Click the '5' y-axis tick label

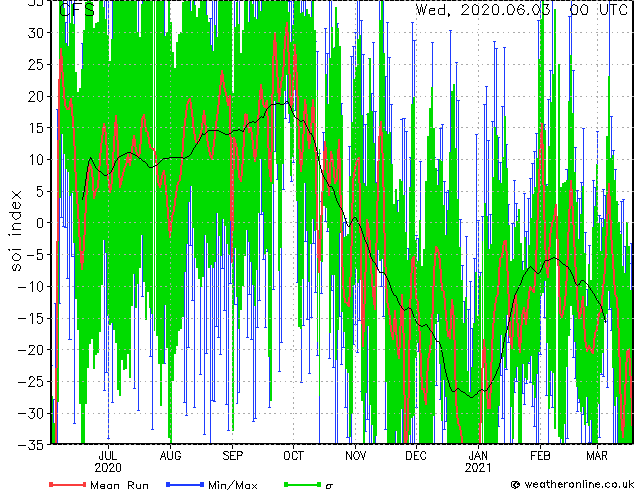click(40, 192)
